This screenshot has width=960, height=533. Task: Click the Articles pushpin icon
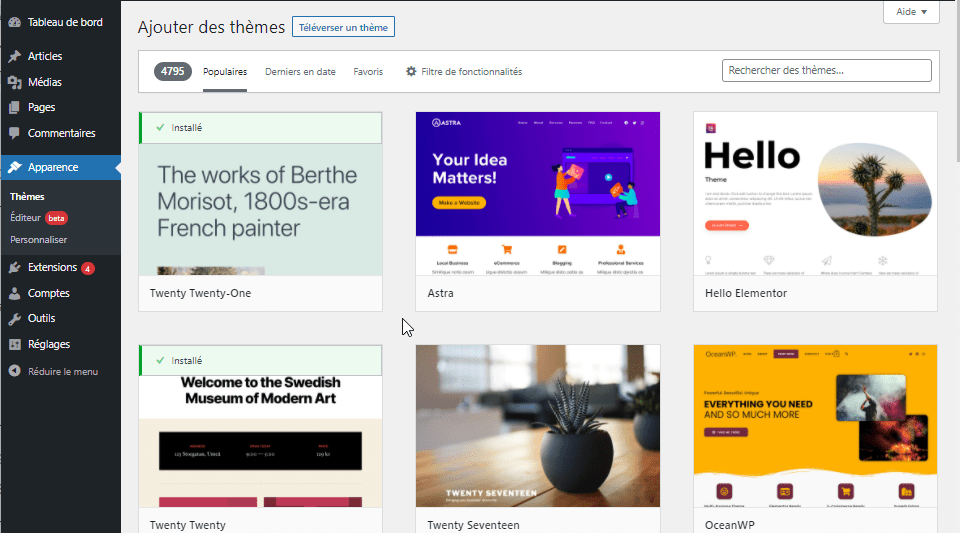(x=15, y=56)
